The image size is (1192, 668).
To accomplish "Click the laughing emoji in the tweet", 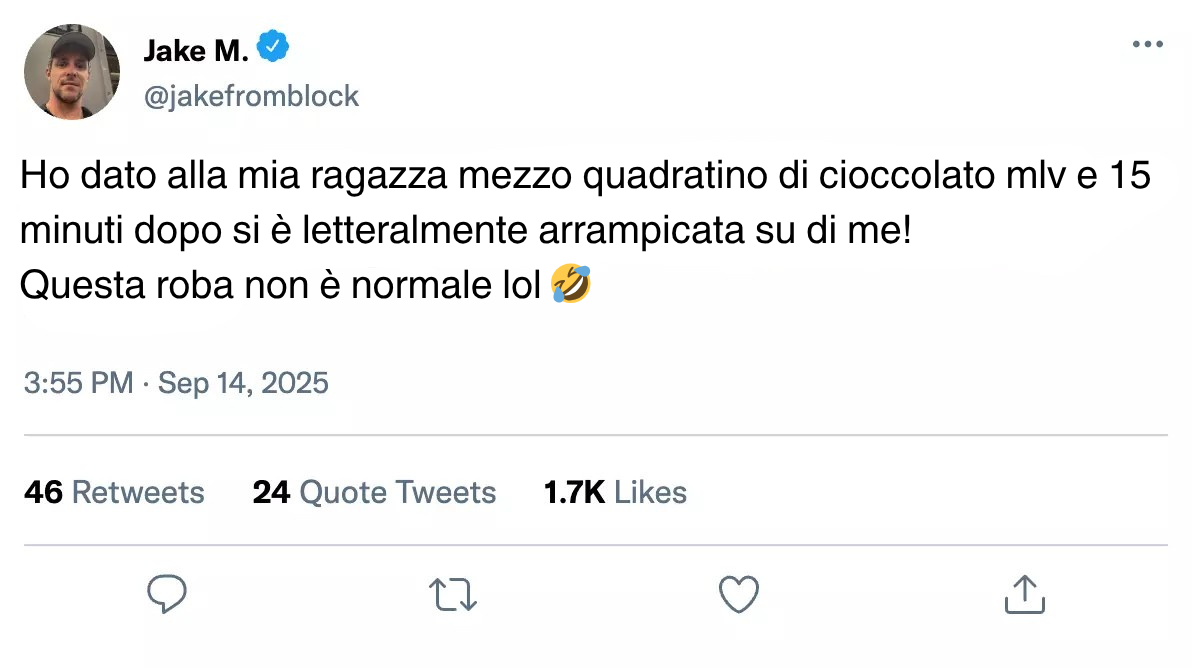I will (x=571, y=287).
